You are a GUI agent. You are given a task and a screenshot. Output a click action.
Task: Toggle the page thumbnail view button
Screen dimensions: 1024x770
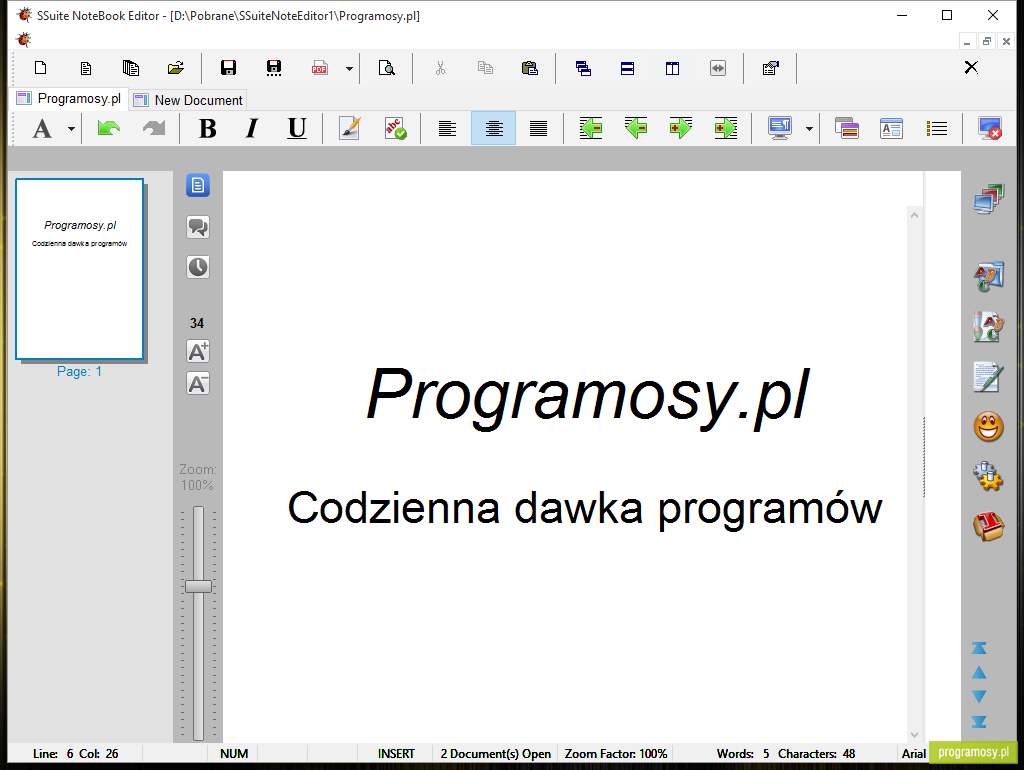[x=198, y=185]
